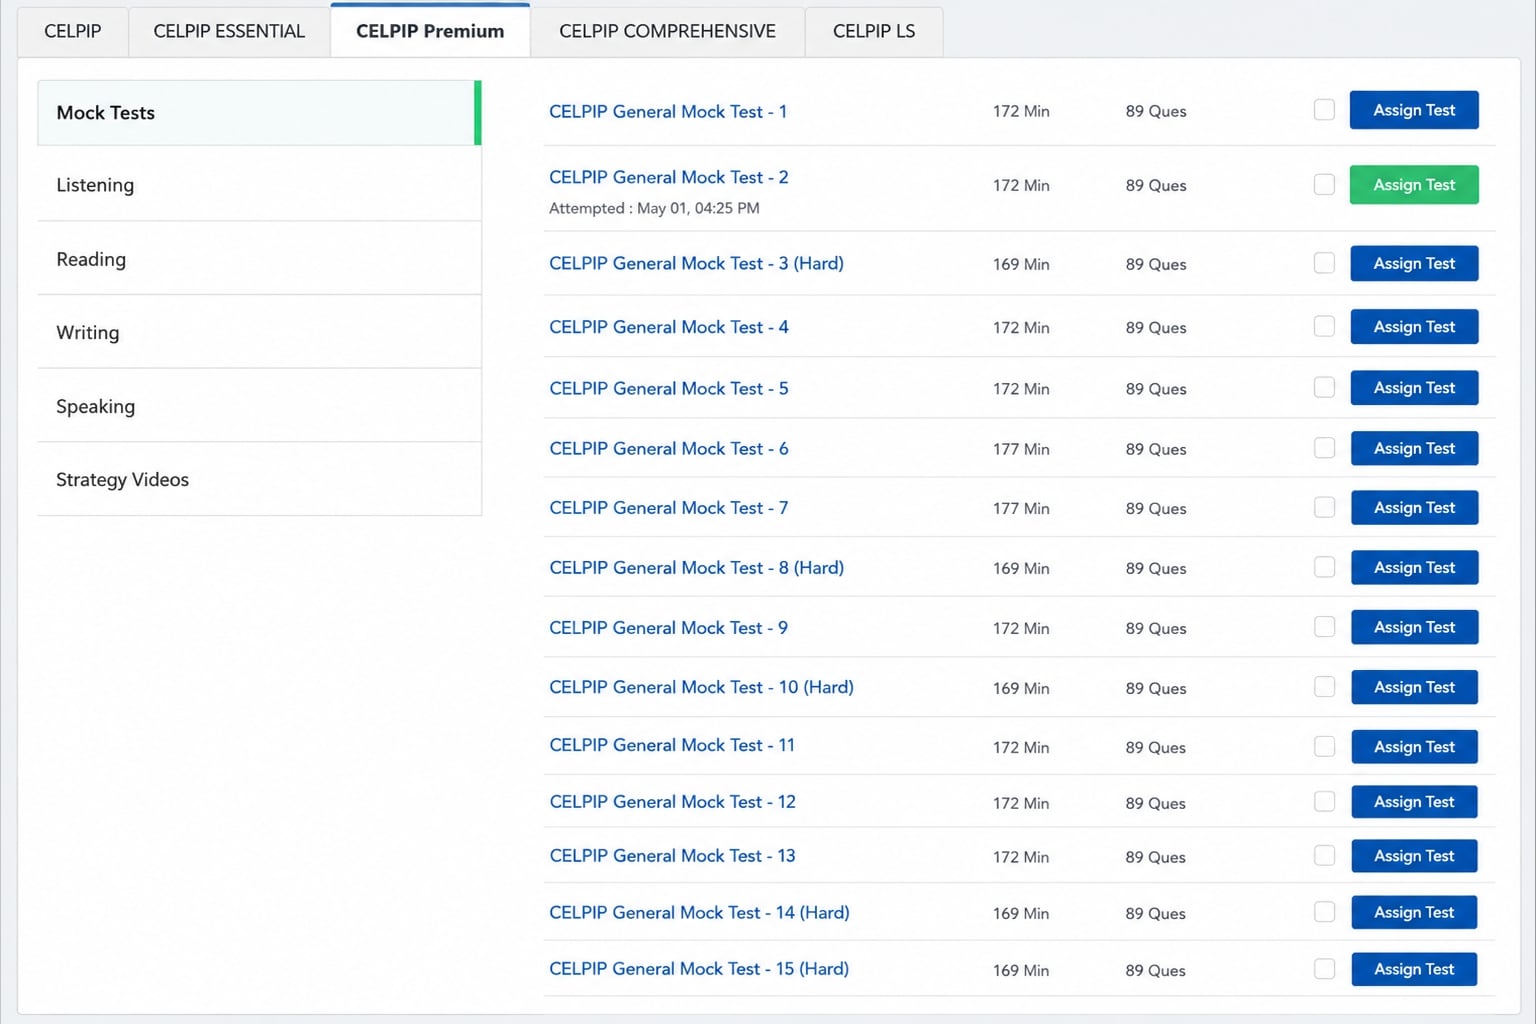Open CELPIP General Mock Test - 6 link

668,448
